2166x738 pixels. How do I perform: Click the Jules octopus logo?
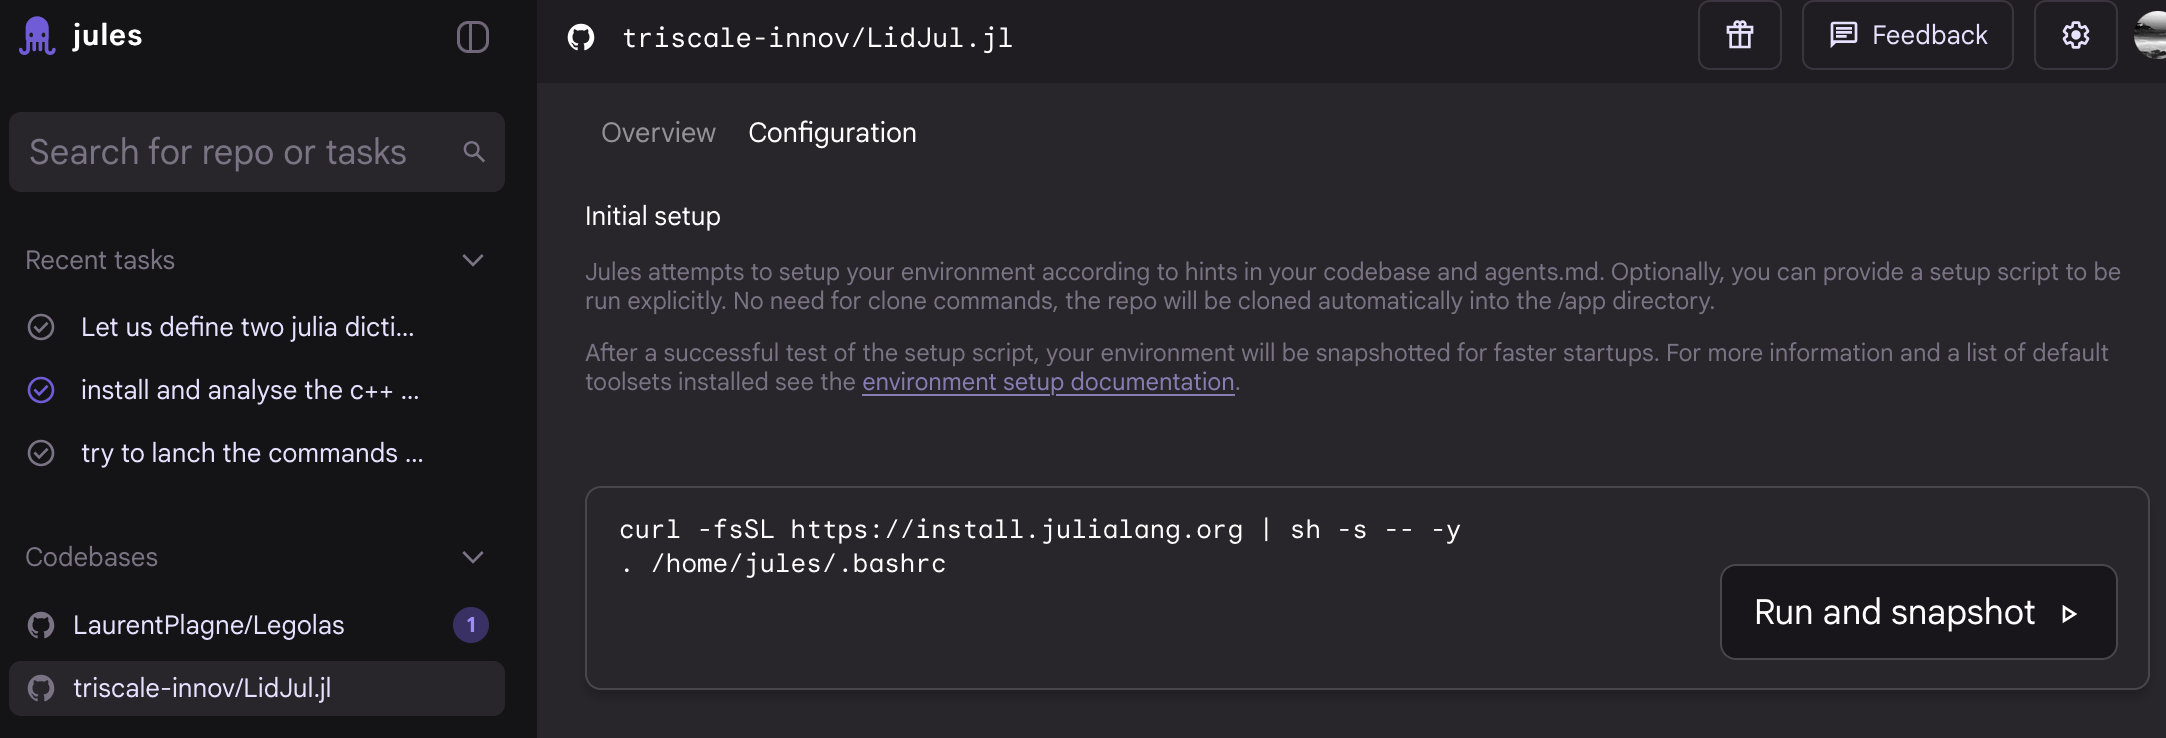[37, 37]
